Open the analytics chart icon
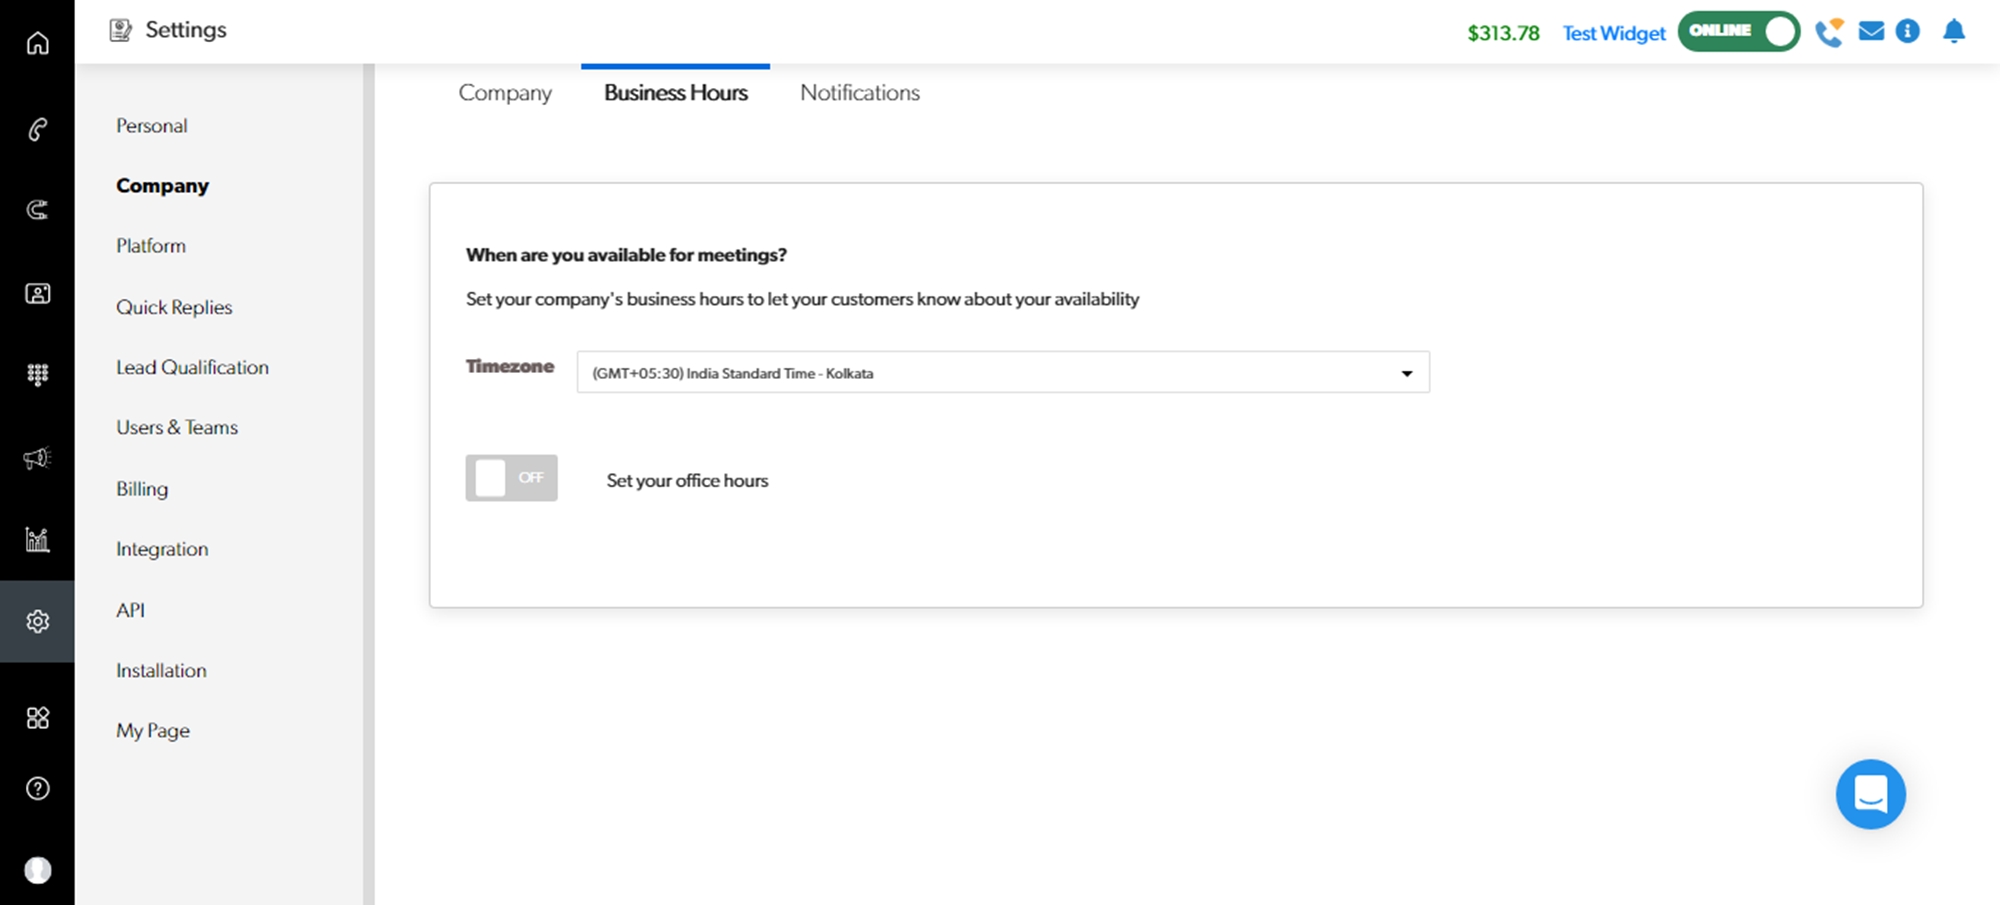Screen dimensions: 2000x905 [x=37, y=540]
